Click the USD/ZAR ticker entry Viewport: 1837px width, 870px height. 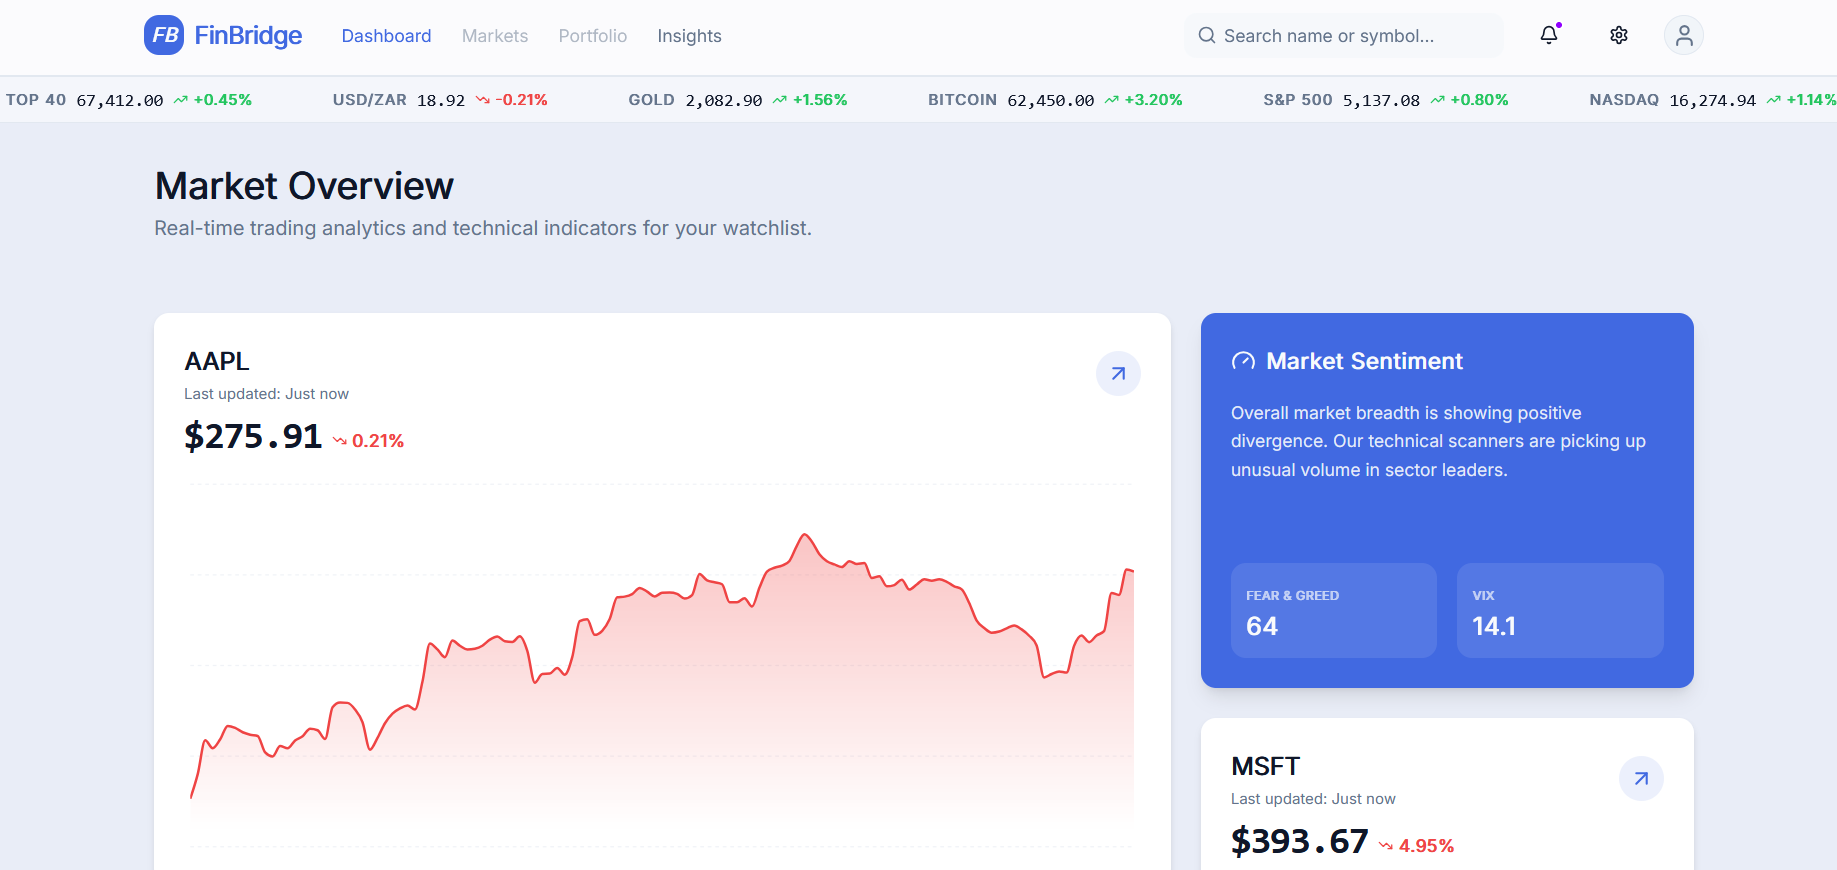(x=439, y=100)
